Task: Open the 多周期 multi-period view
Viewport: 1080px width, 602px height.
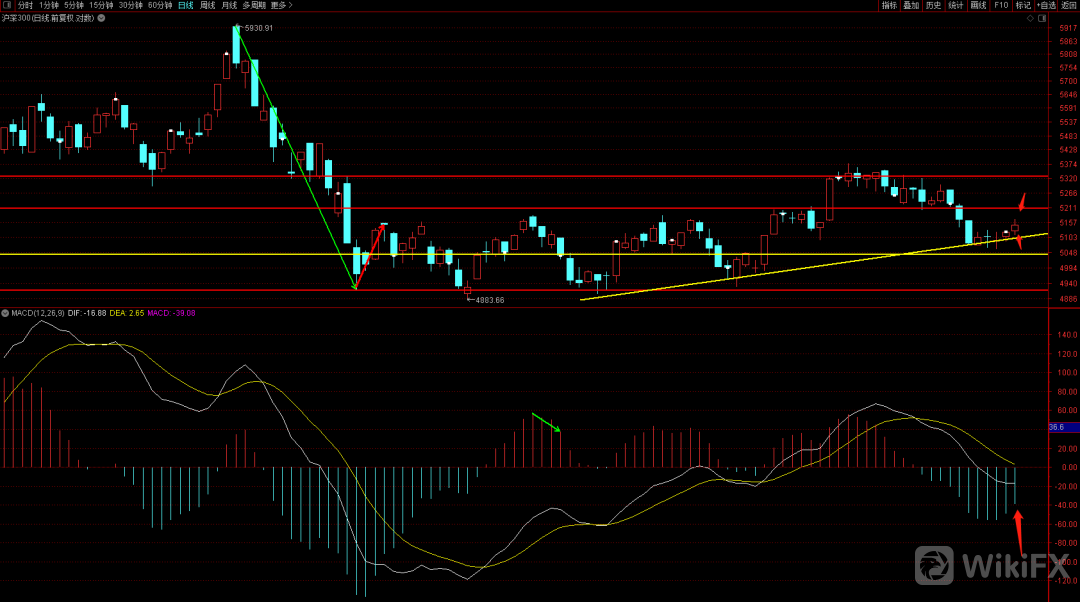Action: click(x=254, y=5)
